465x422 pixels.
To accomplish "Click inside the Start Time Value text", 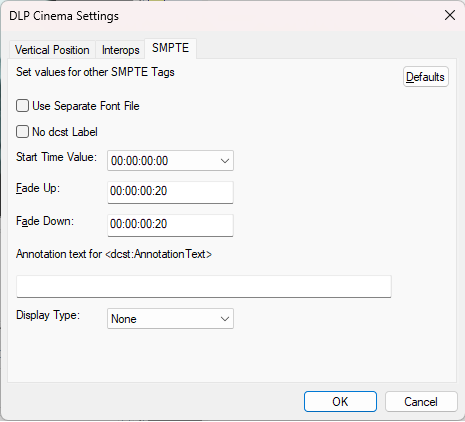I will (x=139, y=161).
